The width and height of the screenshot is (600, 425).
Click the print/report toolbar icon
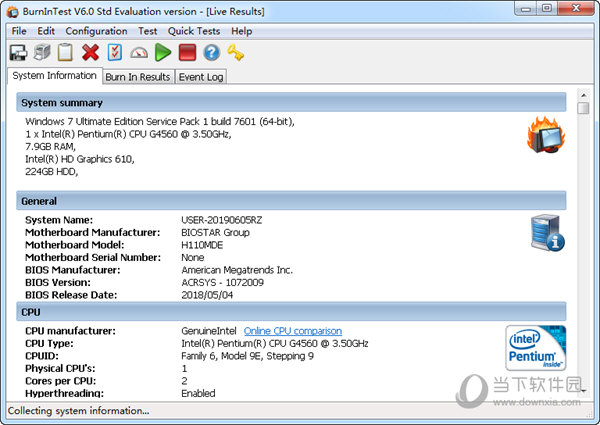42,52
